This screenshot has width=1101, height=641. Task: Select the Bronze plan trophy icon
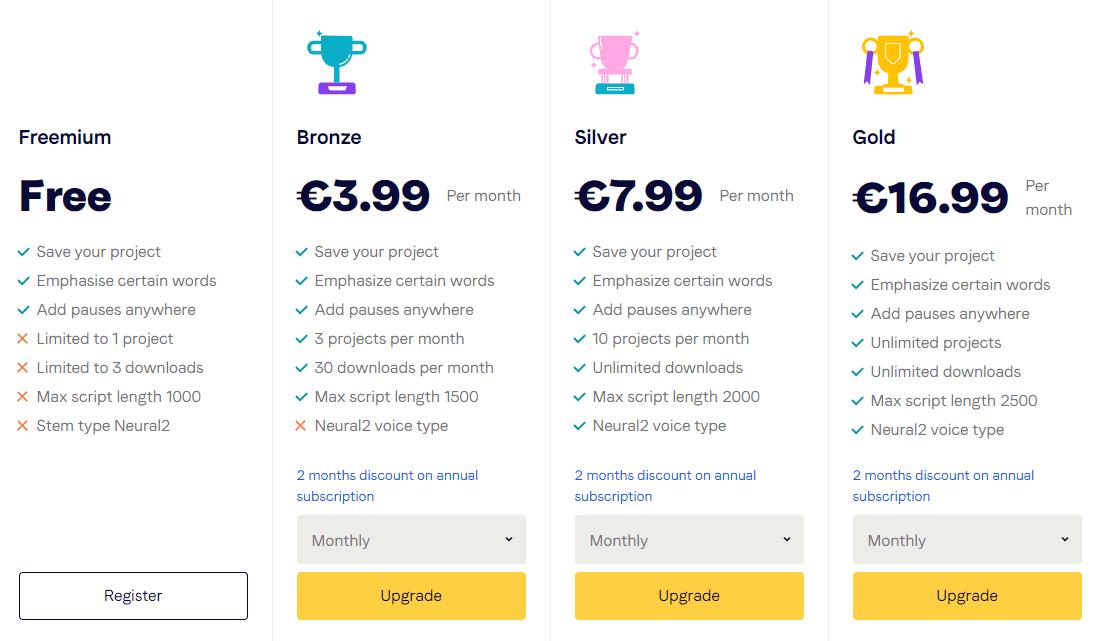[x=336, y=62]
